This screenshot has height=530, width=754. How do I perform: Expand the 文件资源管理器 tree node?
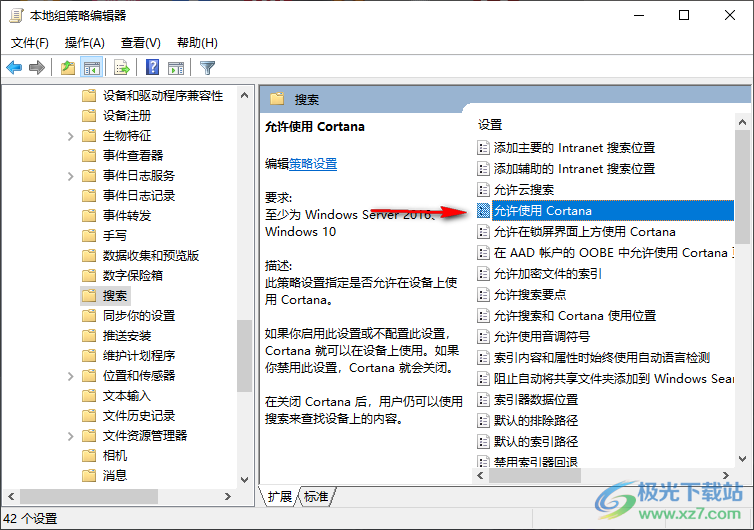(71, 436)
